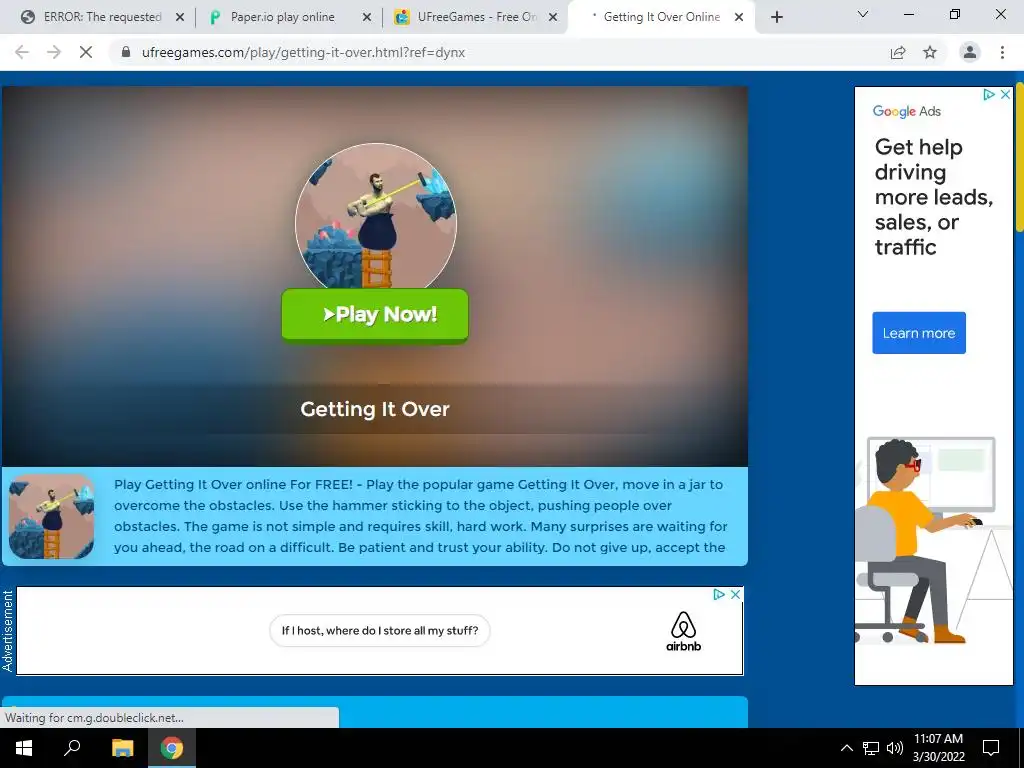Select the Getting It Over Online tab
The width and height of the screenshot is (1024, 768).
coord(661,17)
